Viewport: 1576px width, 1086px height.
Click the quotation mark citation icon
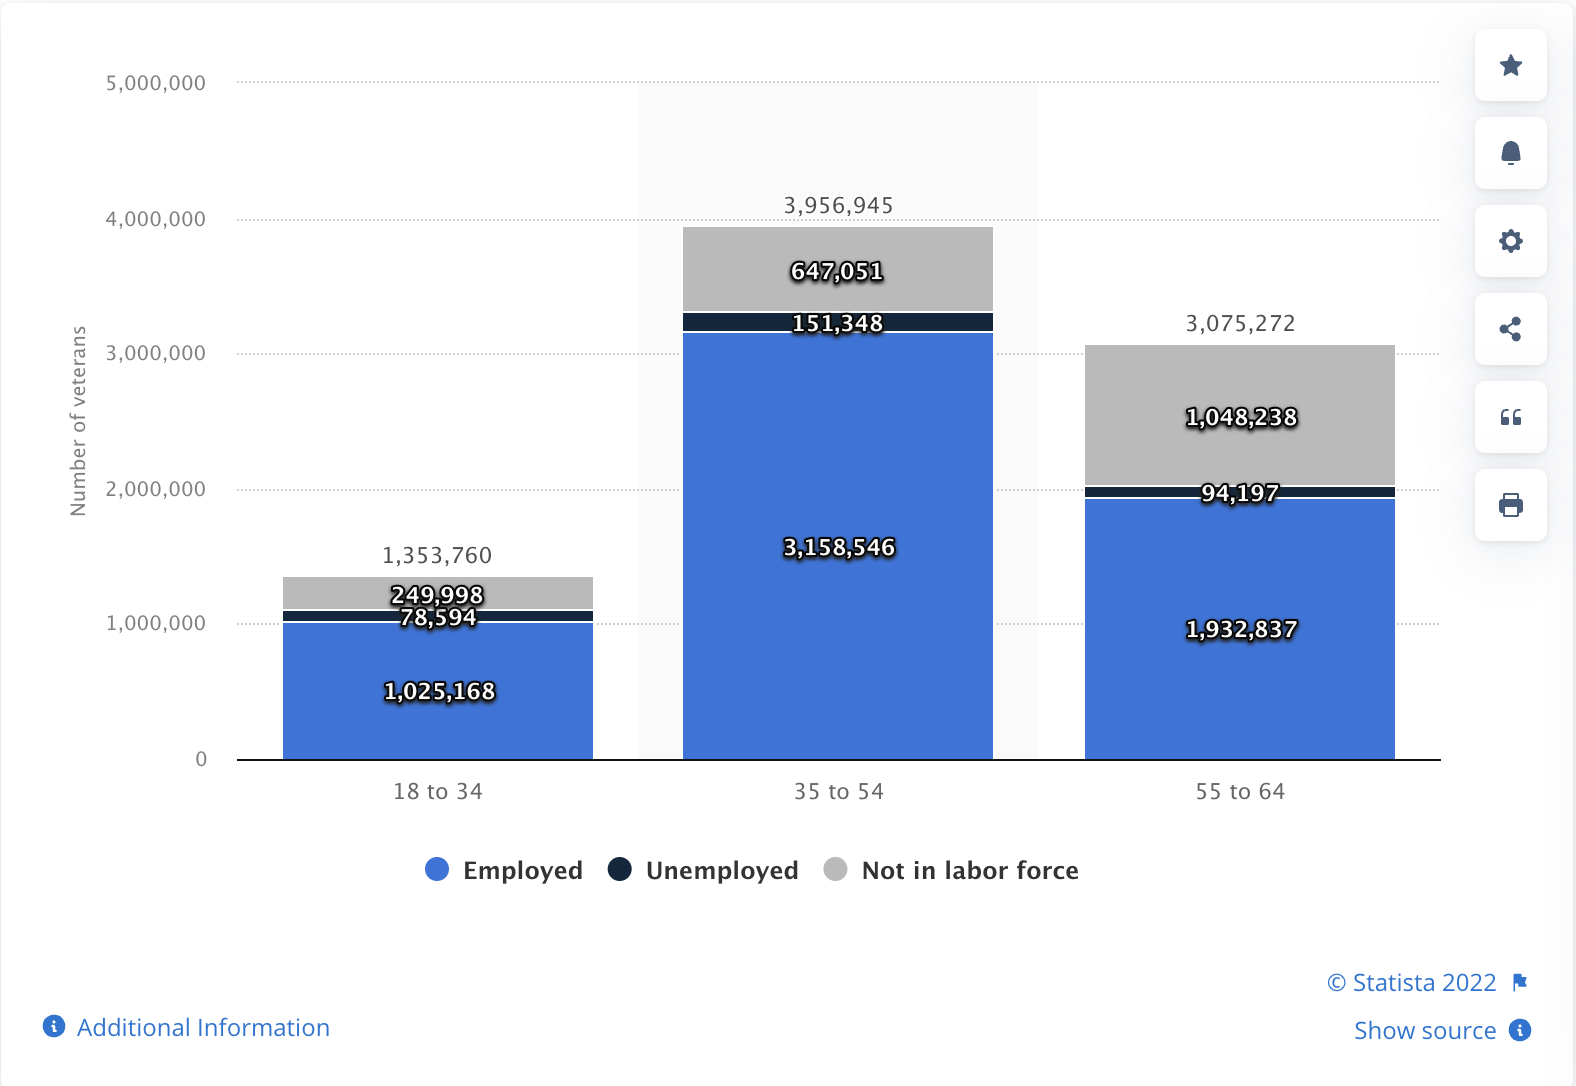1511,417
